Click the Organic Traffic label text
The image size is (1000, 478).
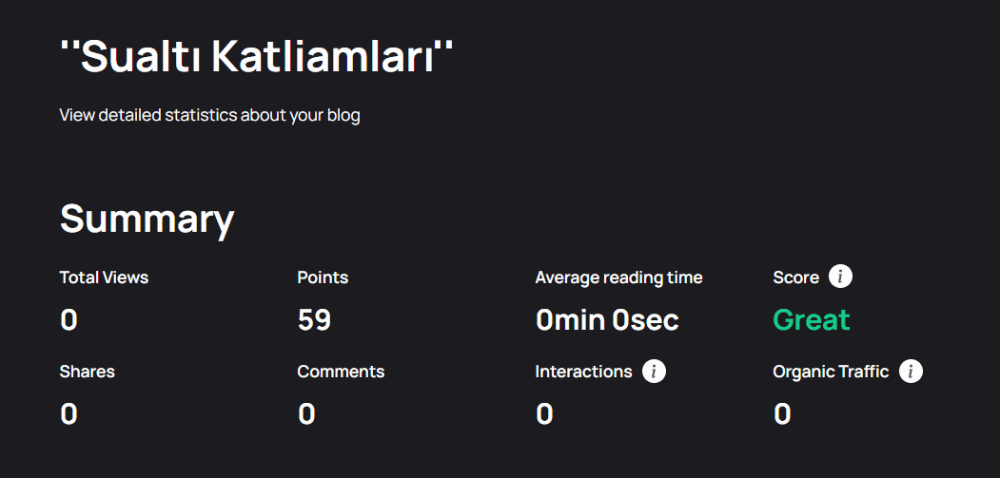click(x=831, y=372)
